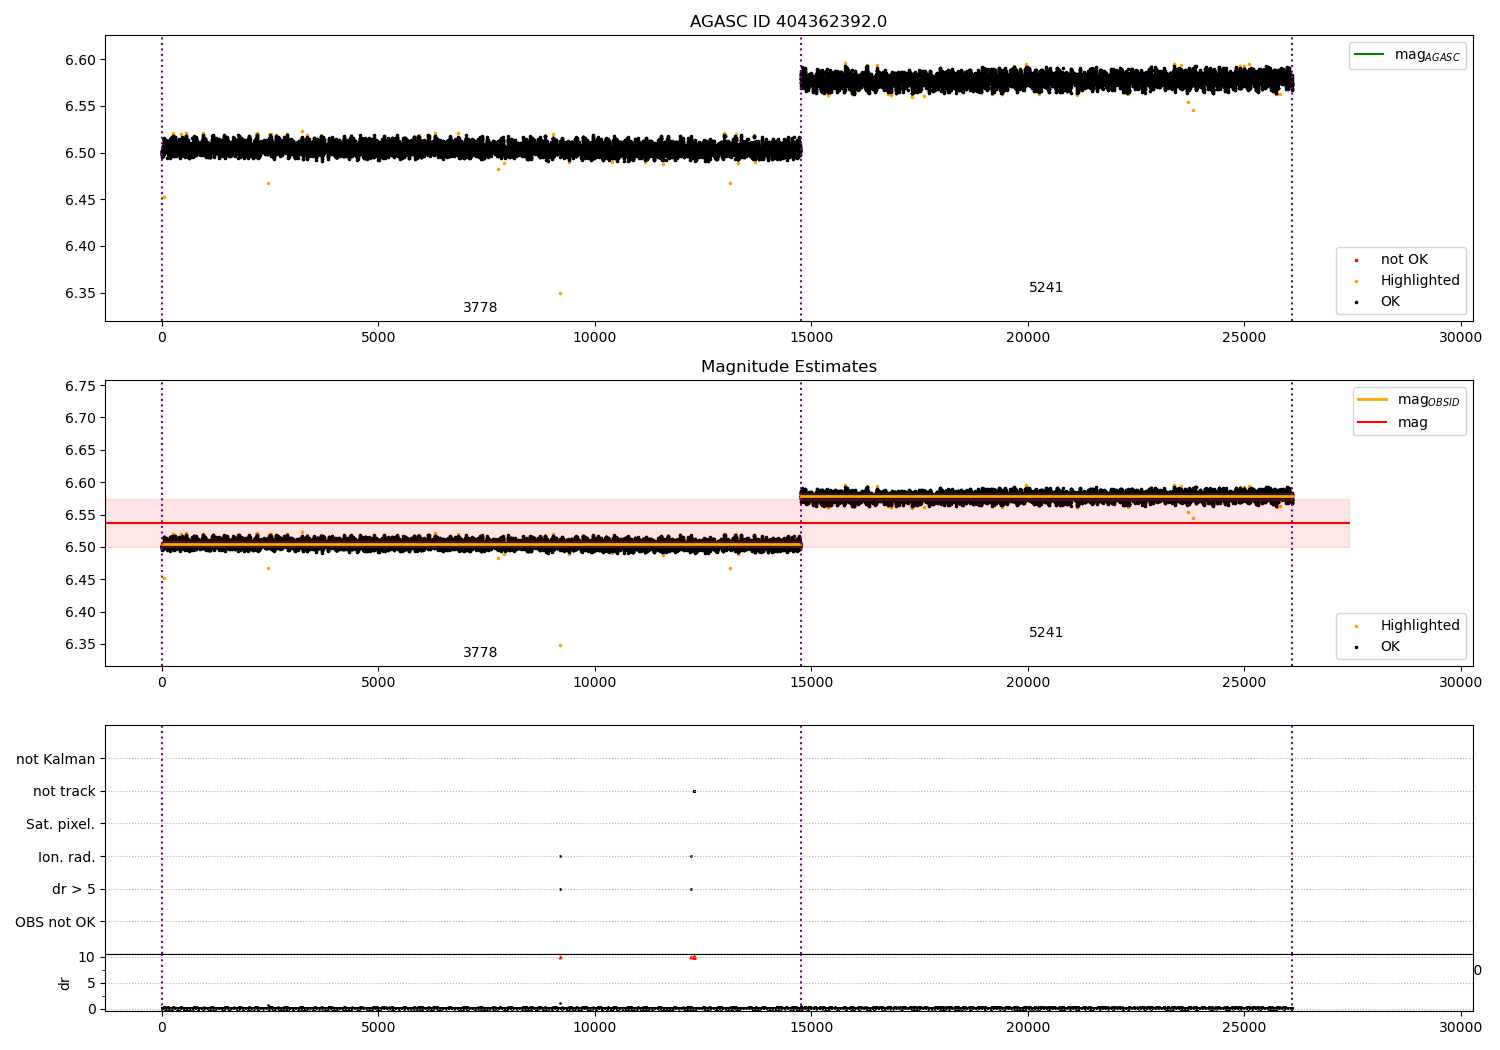This screenshot has width=1500, height=1050.
Task: Click the 'not track' row label
Action: pyautogui.click(x=64, y=791)
